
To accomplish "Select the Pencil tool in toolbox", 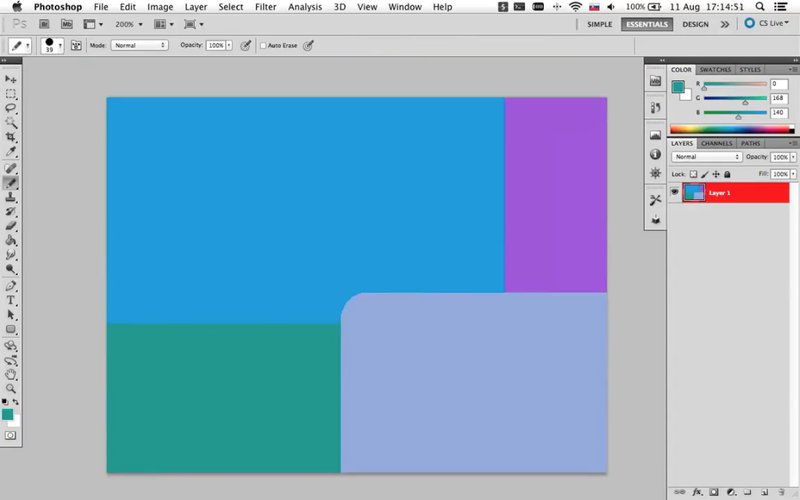I will click(x=11, y=183).
